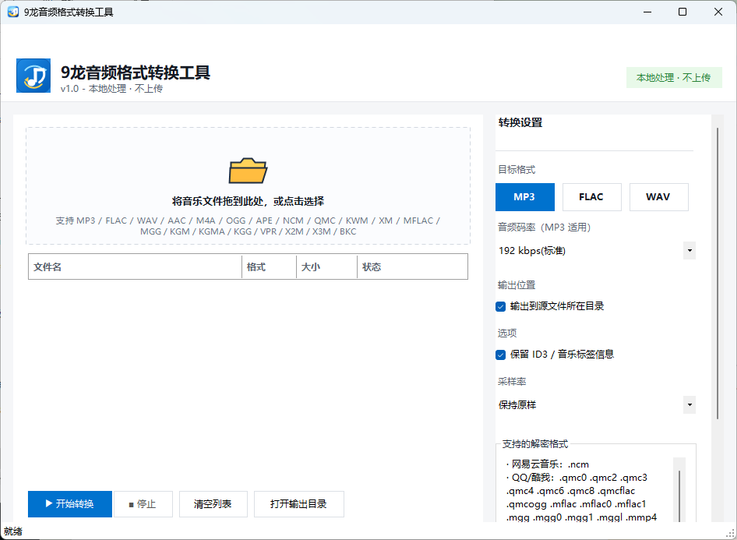Click the v1.0 version subtitle text

pos(111,88)
